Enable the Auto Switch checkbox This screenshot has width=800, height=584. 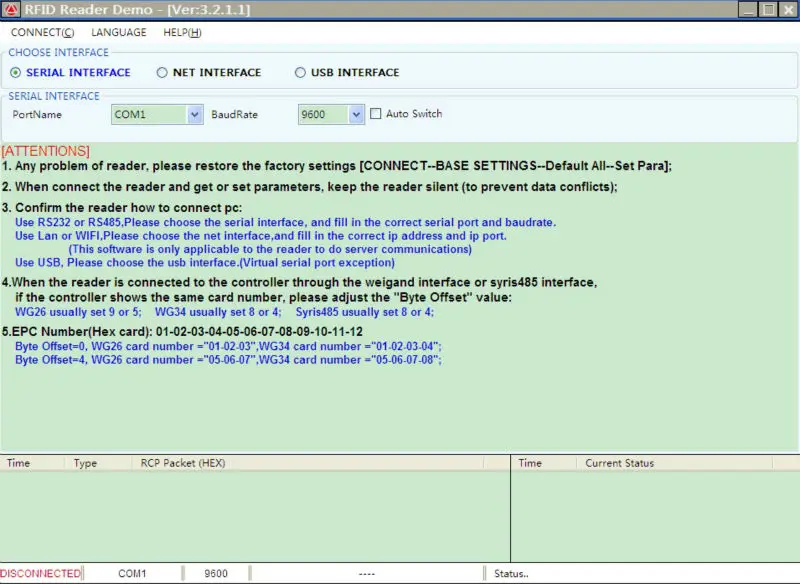[376, 114]
